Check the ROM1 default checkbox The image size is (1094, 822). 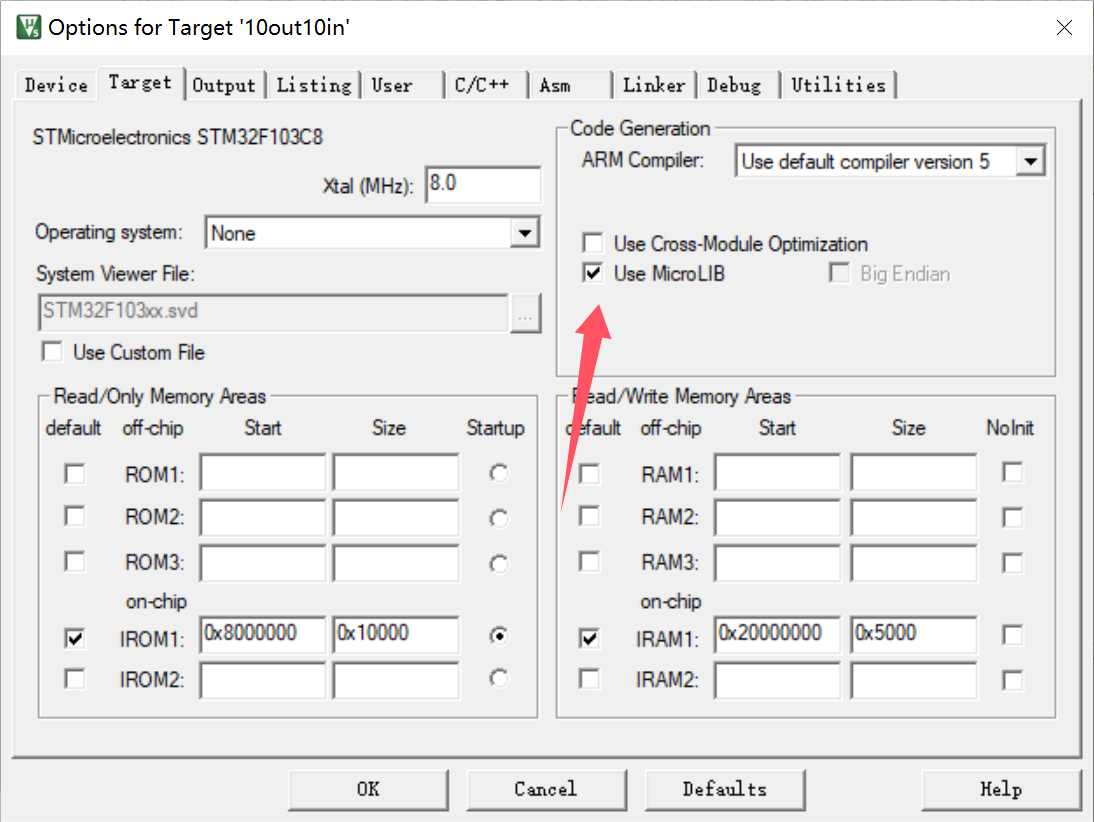click(75, 474)
